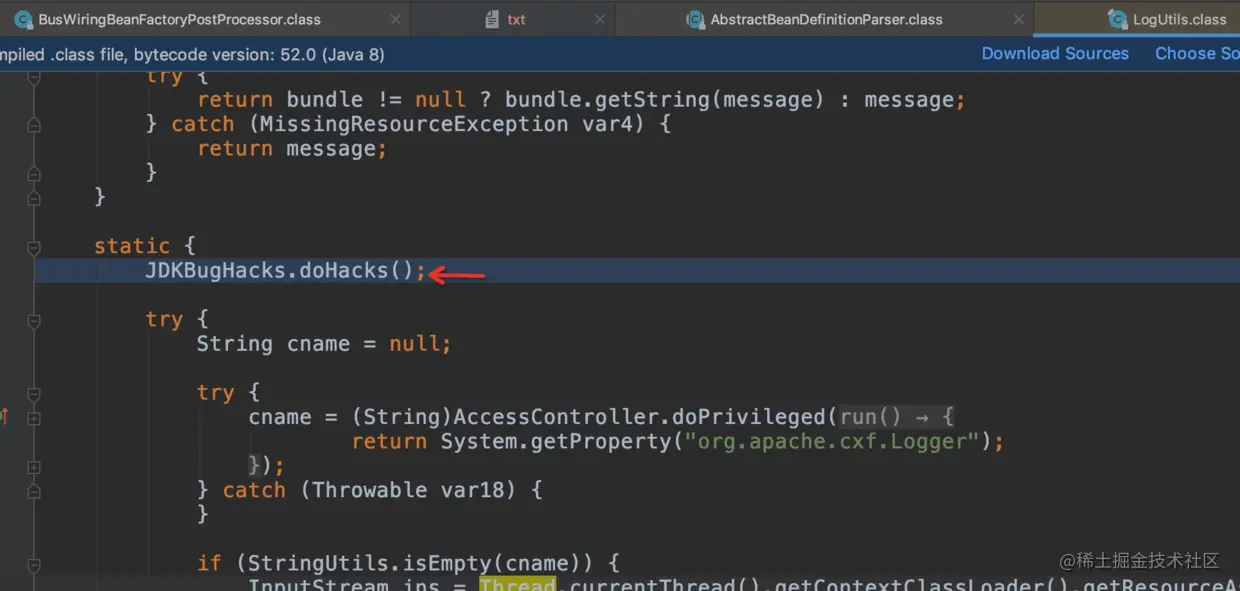Click the AbstractBeanDefinitionParser class file icon

point(695,19)
